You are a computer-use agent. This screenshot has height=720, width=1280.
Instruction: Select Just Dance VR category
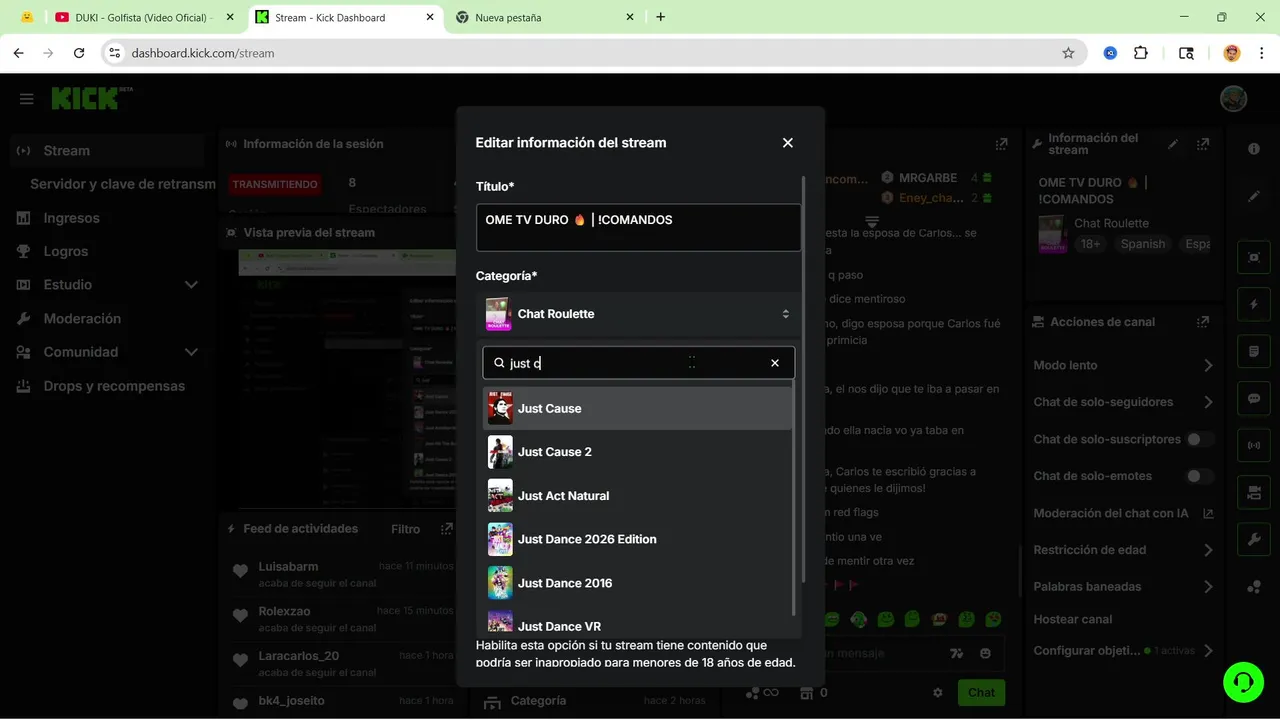pyautogui.click(x=637, y=624)
